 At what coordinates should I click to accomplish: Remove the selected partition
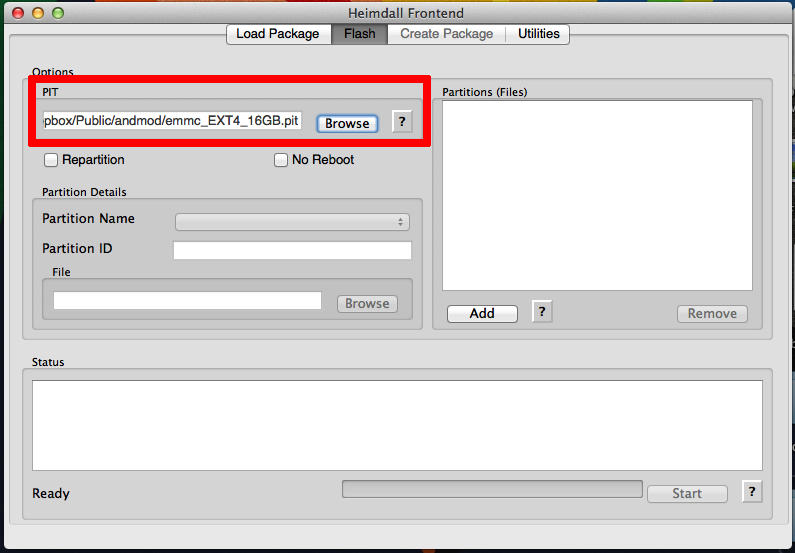click(712, 314)
